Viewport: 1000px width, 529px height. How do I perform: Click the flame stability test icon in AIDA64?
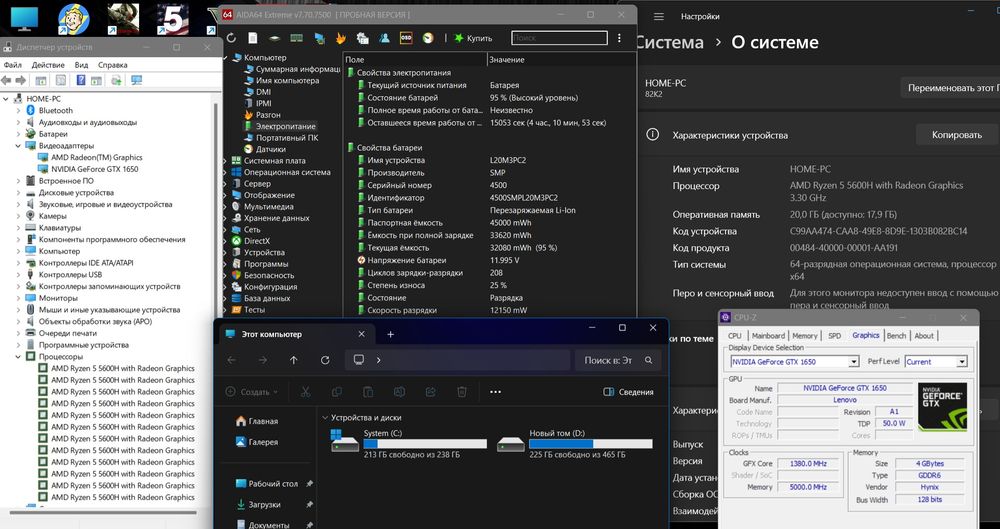coord(341,38)
